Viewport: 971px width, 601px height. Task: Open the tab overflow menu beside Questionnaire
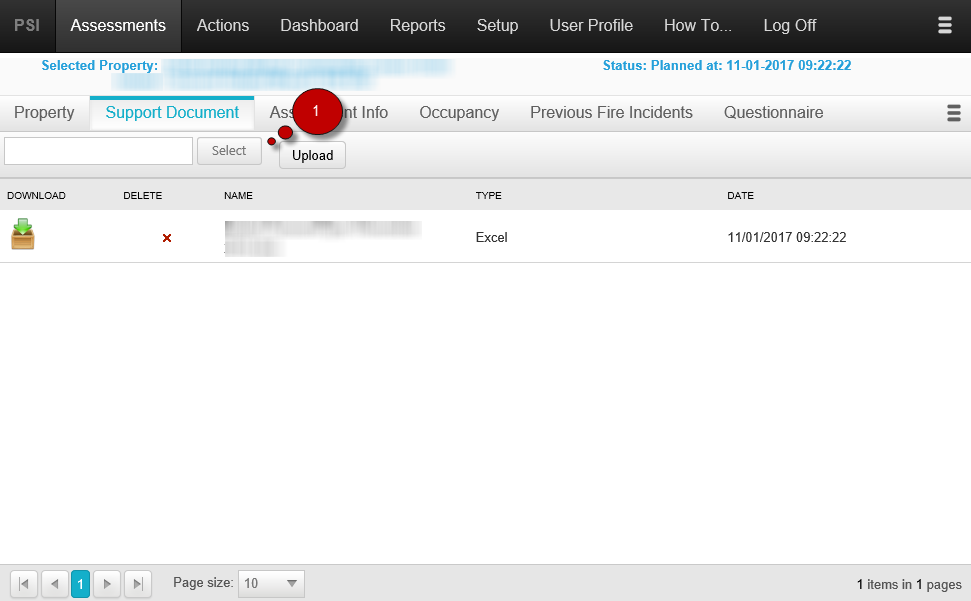(953, 113)
